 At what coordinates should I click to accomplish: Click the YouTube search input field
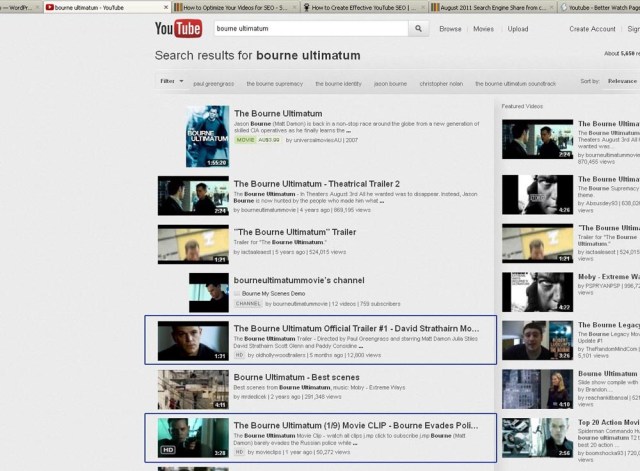[x=311, y=29]
